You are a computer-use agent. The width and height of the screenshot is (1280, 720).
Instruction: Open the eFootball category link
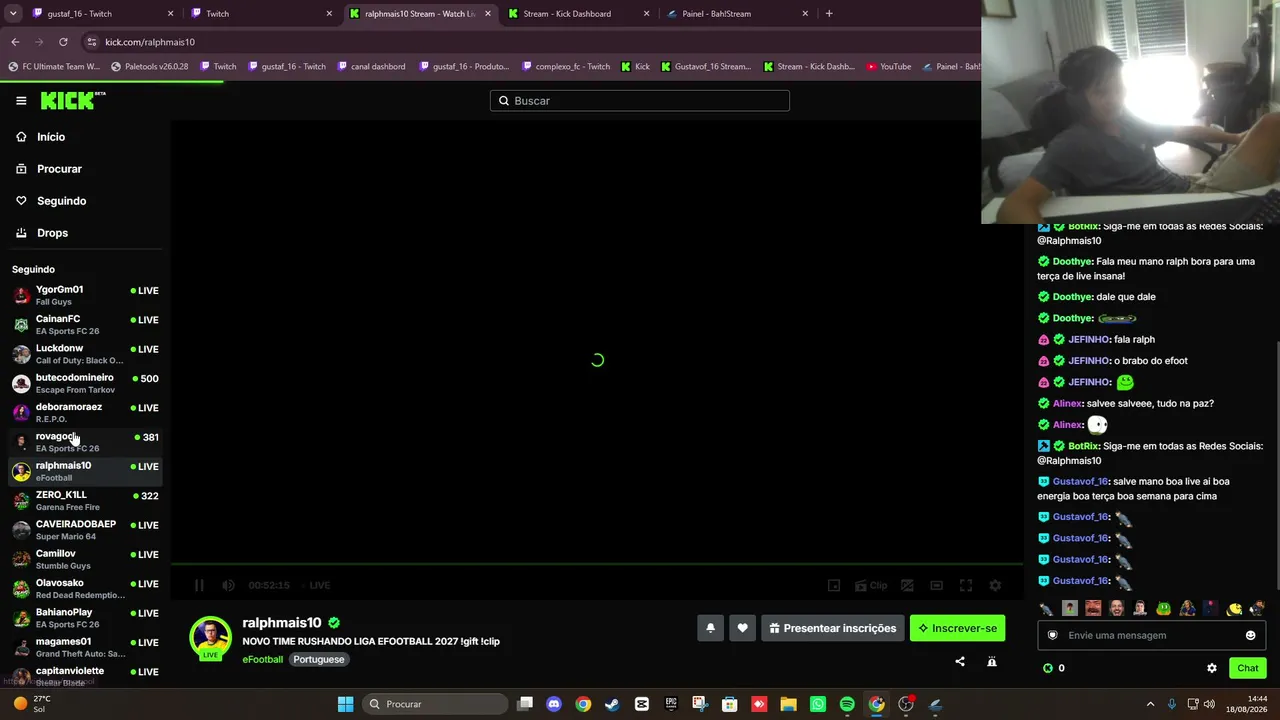pyautogui.click(x=262, y=660)
